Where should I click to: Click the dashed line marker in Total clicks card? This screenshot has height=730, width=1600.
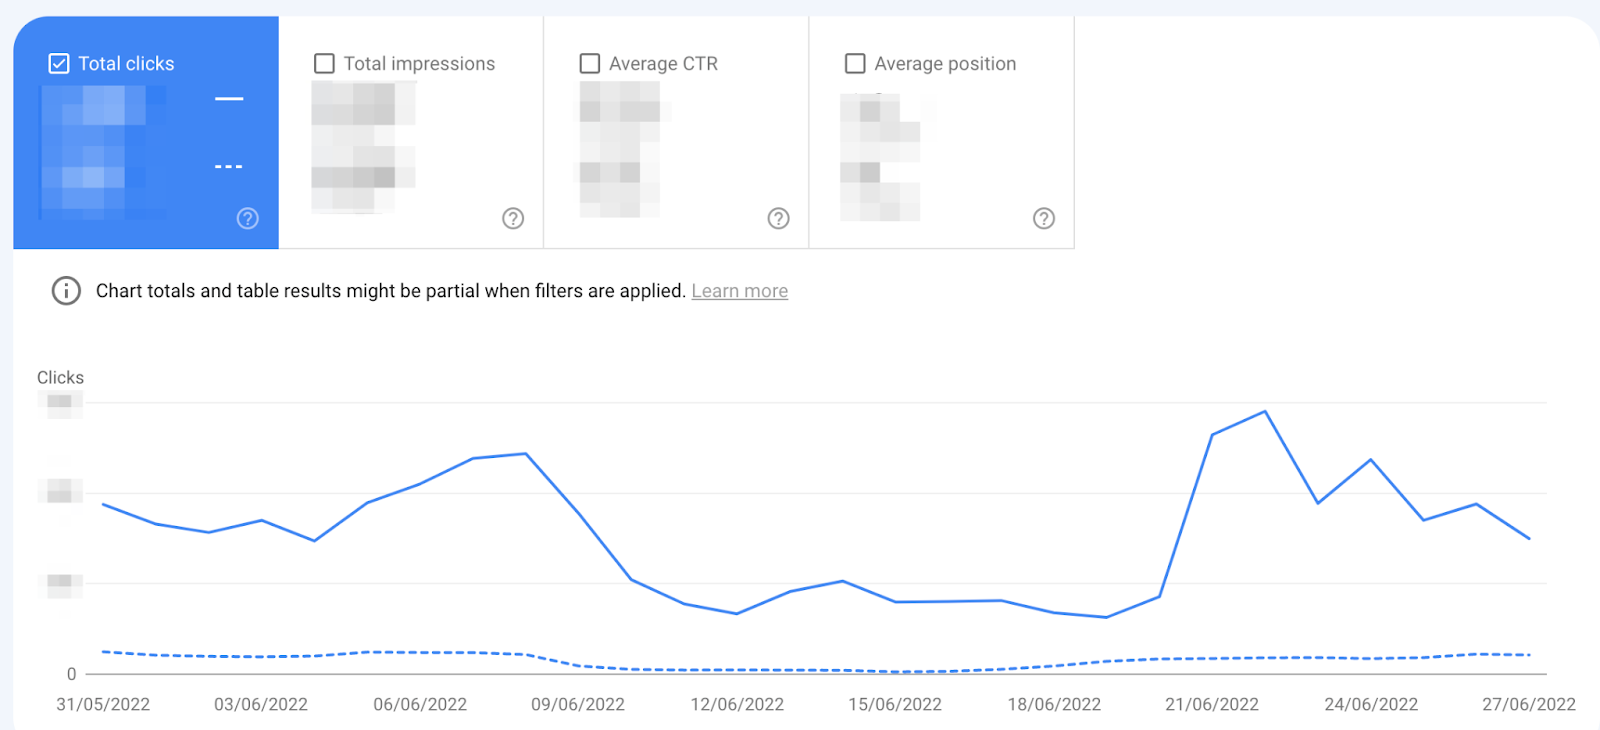pos(229,166)
